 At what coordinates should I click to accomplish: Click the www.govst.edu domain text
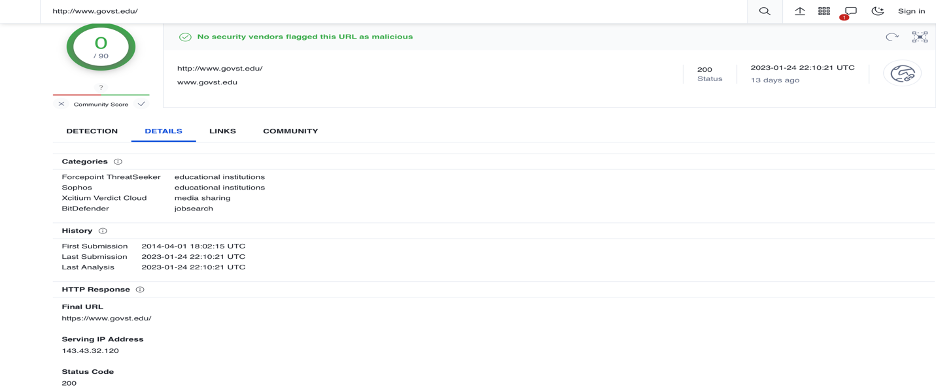tap(207, 82)
